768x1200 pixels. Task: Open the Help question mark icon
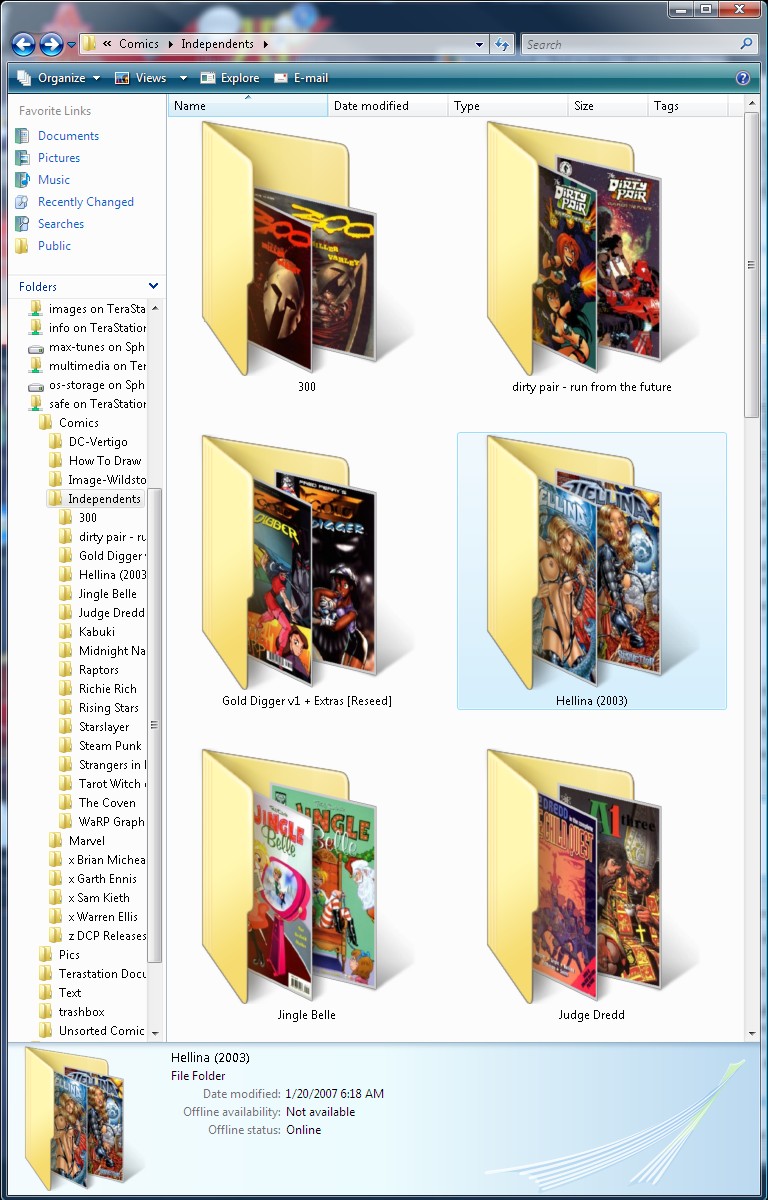[743, 78]
